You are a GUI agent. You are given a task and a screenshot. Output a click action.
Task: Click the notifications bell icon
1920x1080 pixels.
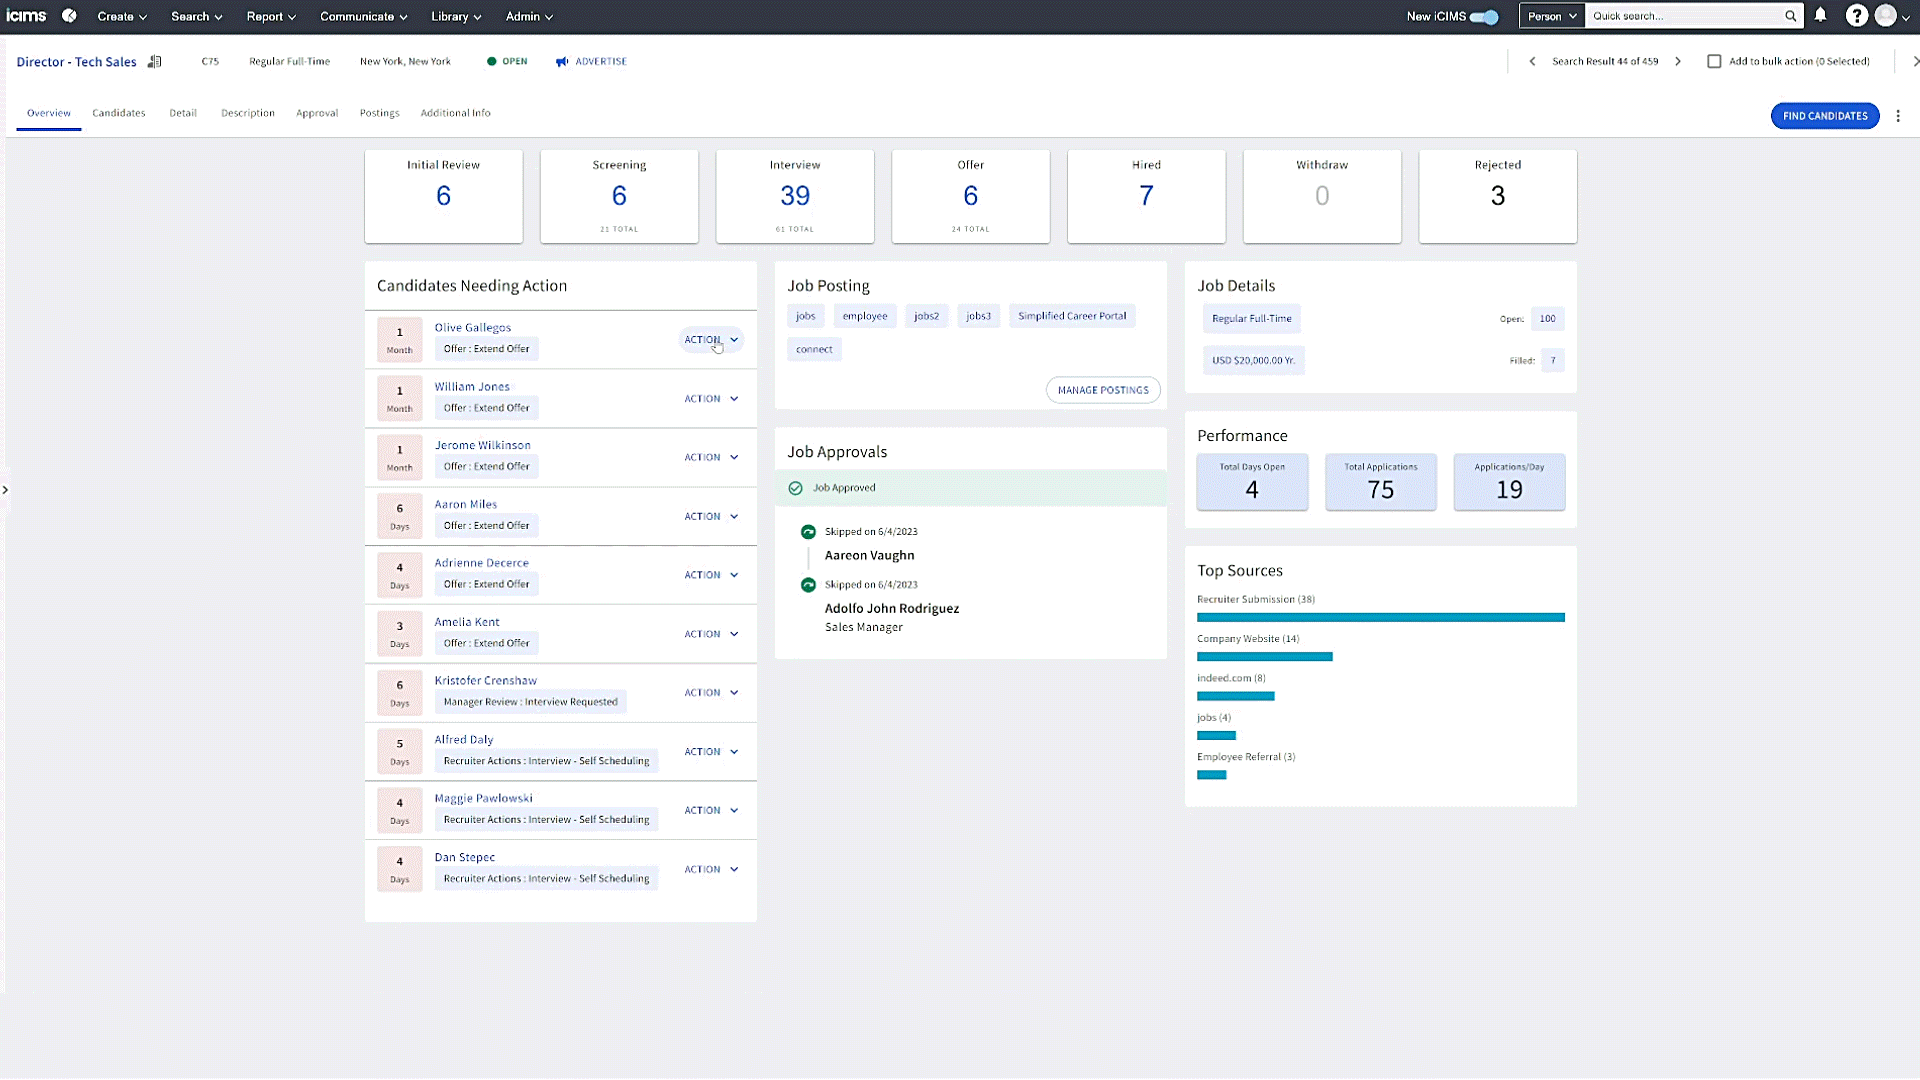click(x=1820, y=16)
